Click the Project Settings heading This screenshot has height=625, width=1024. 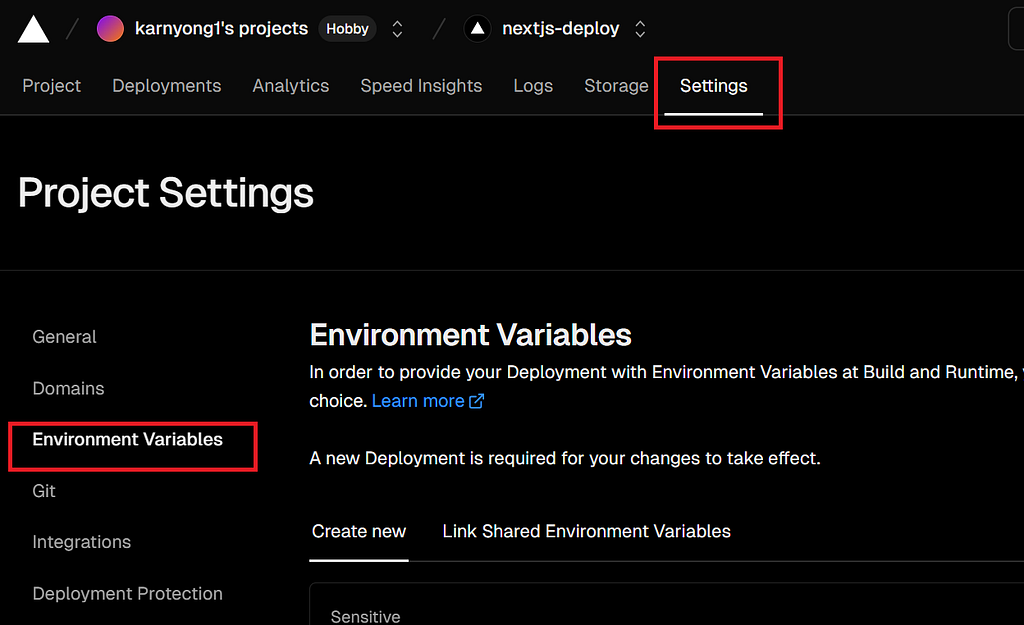pyautogui.click(x=166, y=193)
